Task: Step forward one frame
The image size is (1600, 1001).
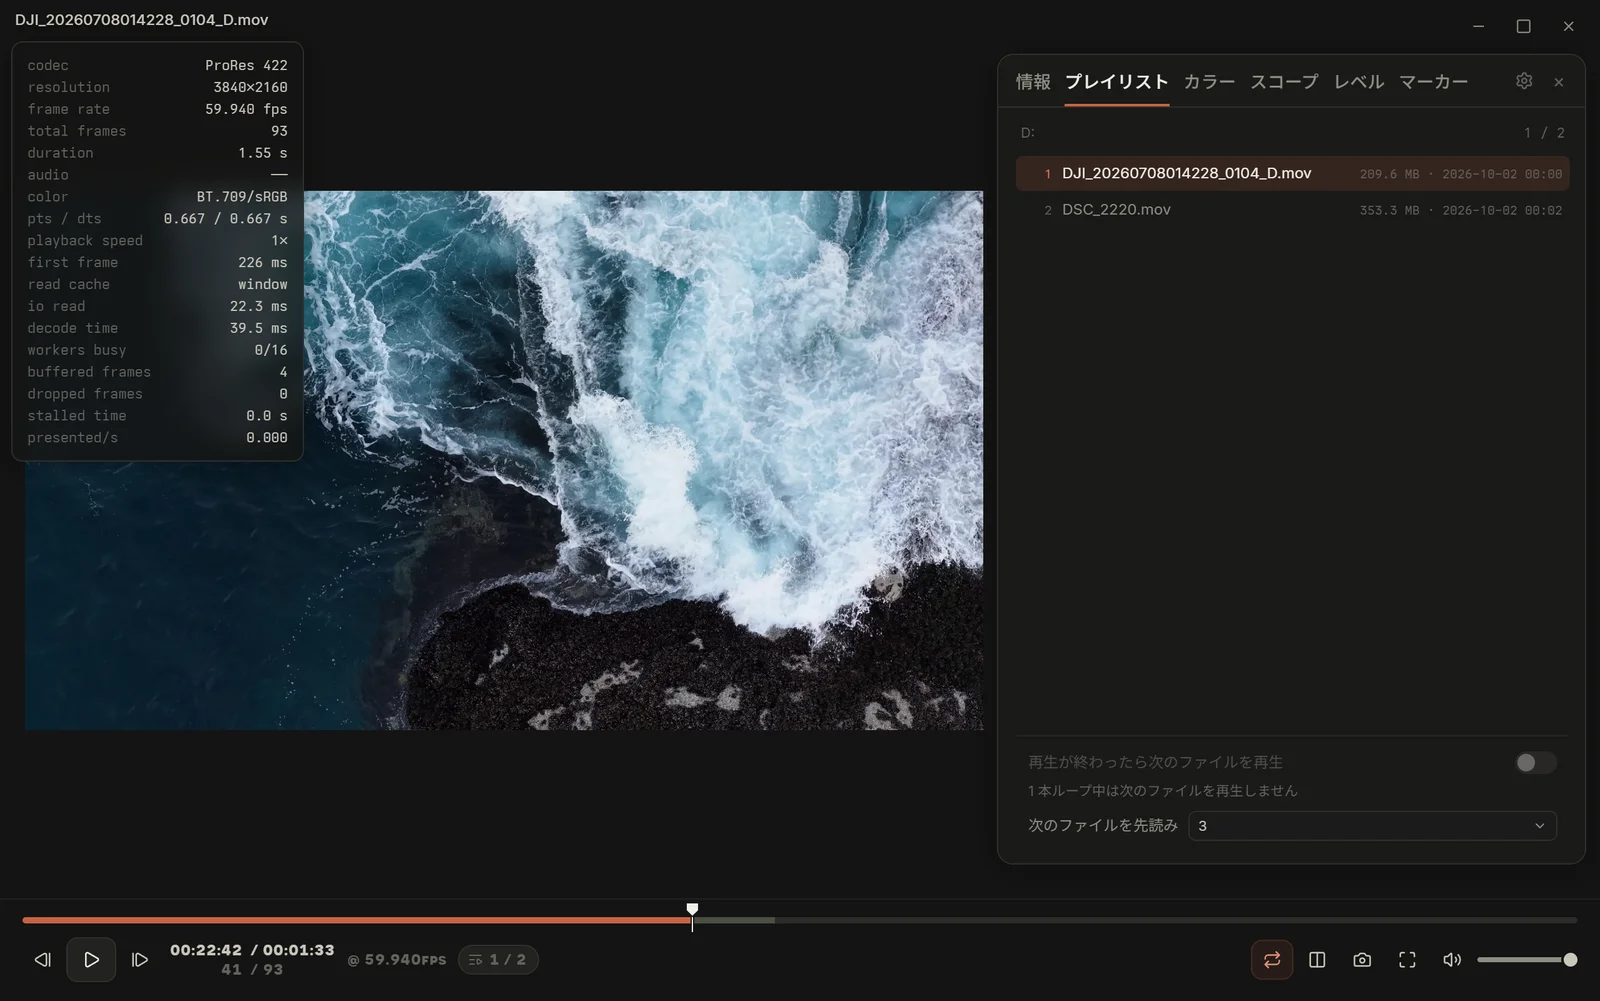Action: point(140,960)
